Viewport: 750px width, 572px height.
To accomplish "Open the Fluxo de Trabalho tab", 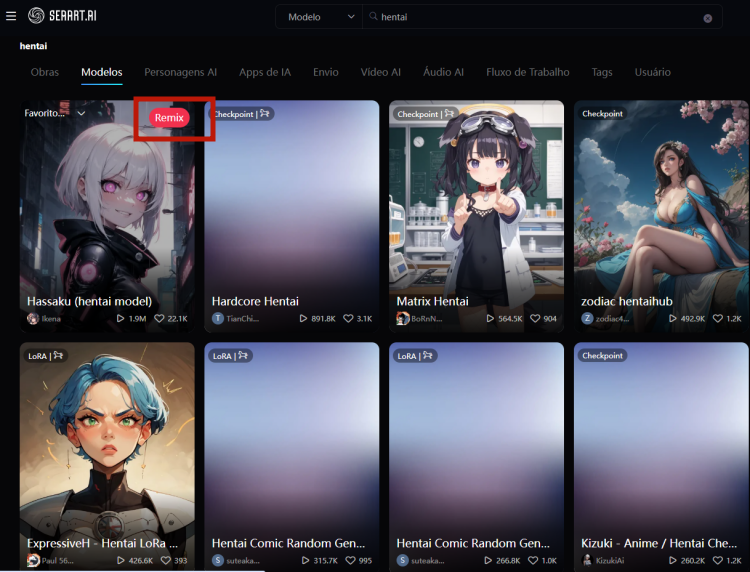I will pyautogui.click(x=527, y=72).
